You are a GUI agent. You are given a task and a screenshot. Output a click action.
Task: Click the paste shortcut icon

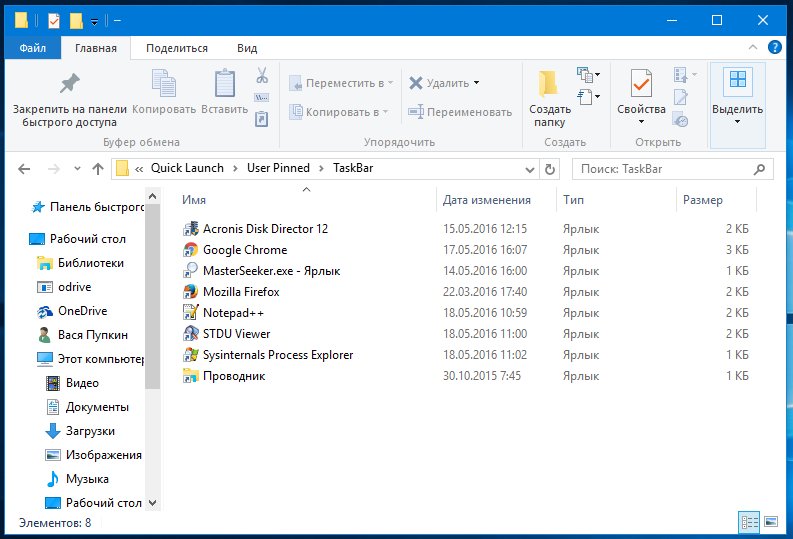(x=261, y=119)
